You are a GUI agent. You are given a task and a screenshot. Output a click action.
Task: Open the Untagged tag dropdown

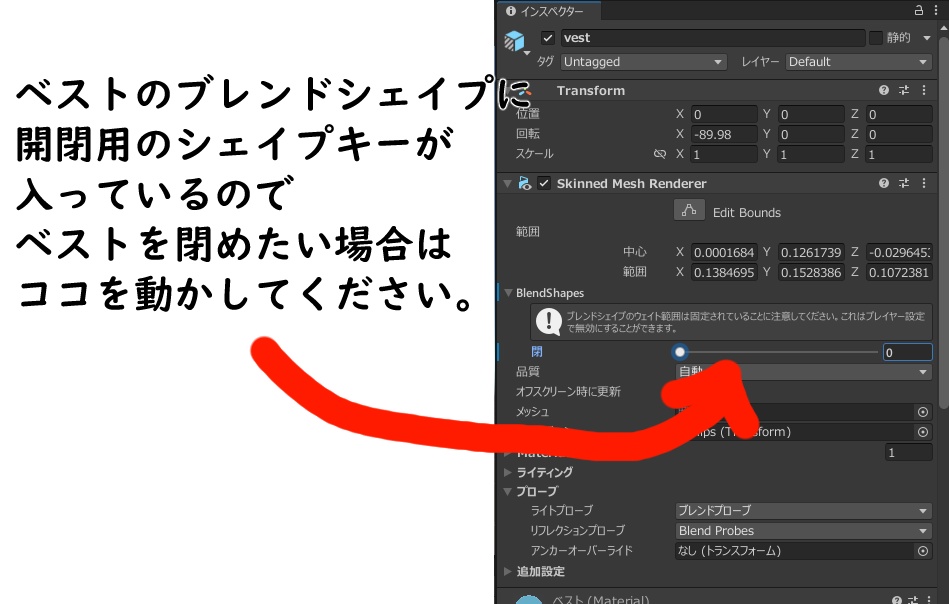[643, 62]
